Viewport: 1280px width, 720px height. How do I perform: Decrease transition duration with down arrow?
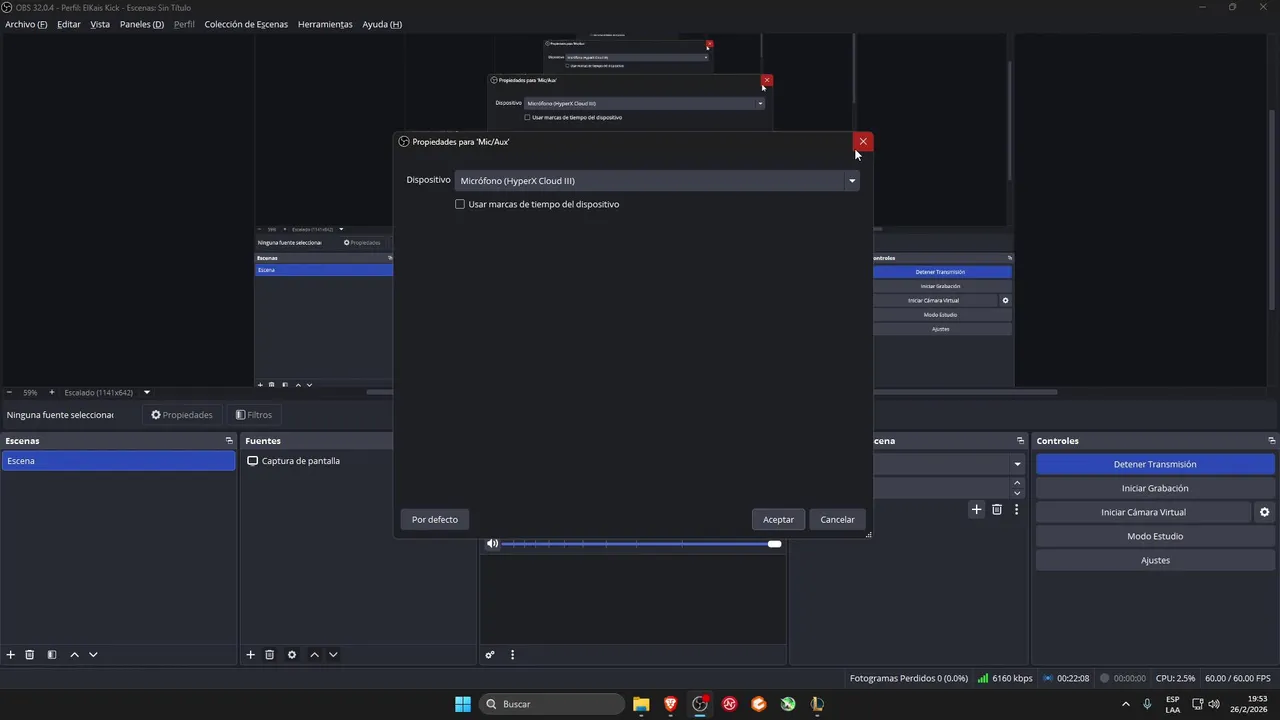click(x=1018, y=493)
